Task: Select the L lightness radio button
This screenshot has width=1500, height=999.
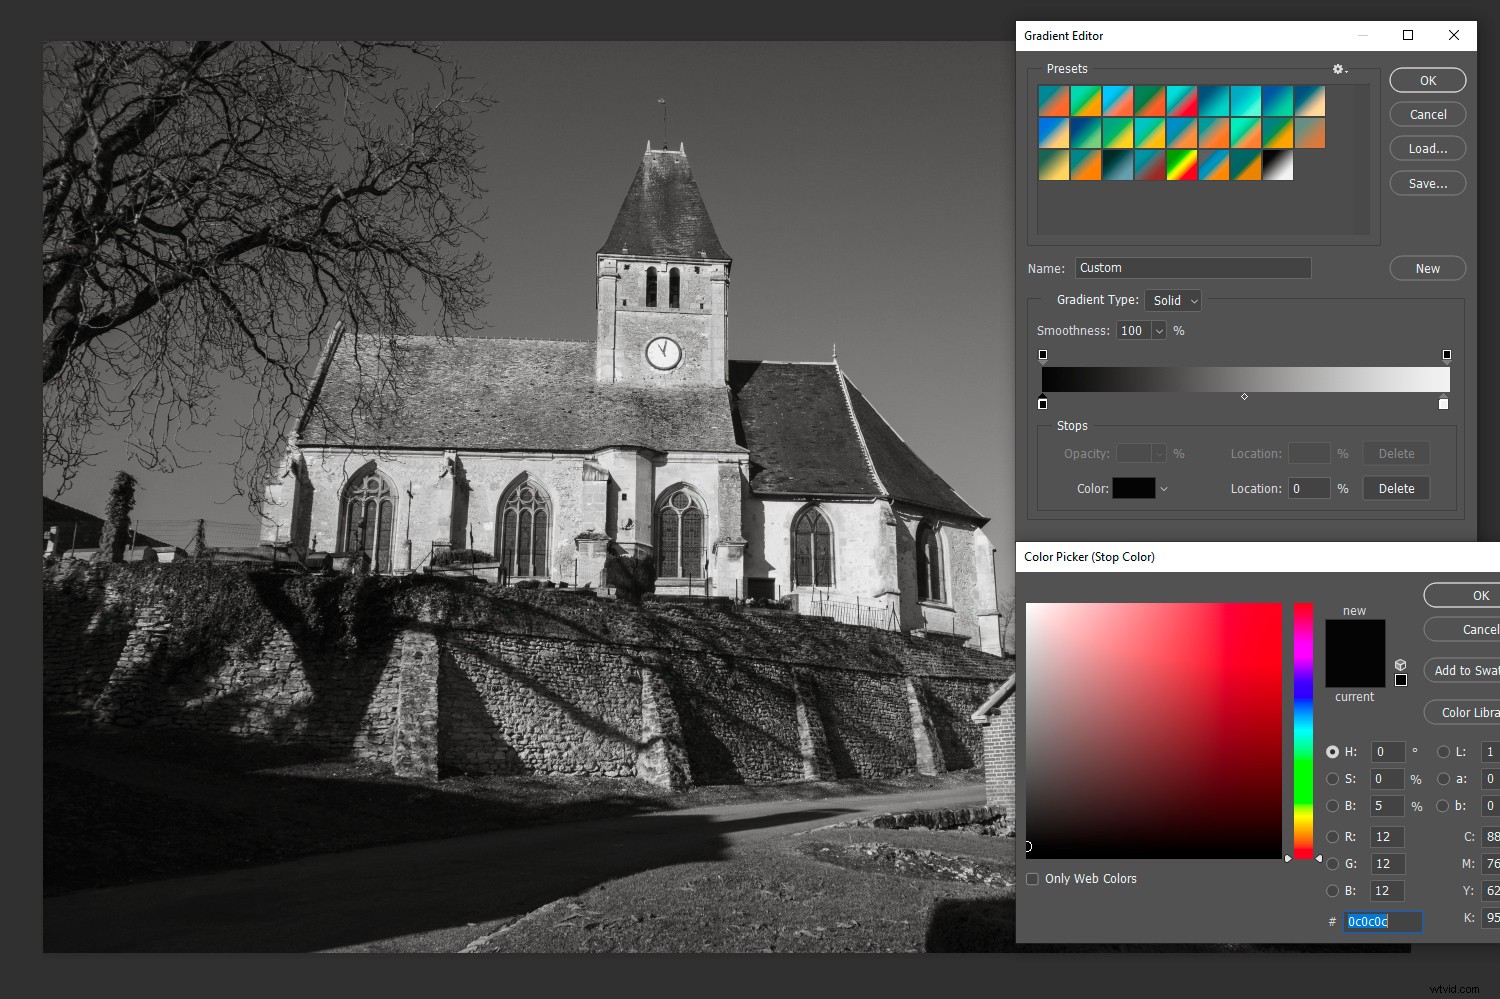Action: click(1443, 752)
